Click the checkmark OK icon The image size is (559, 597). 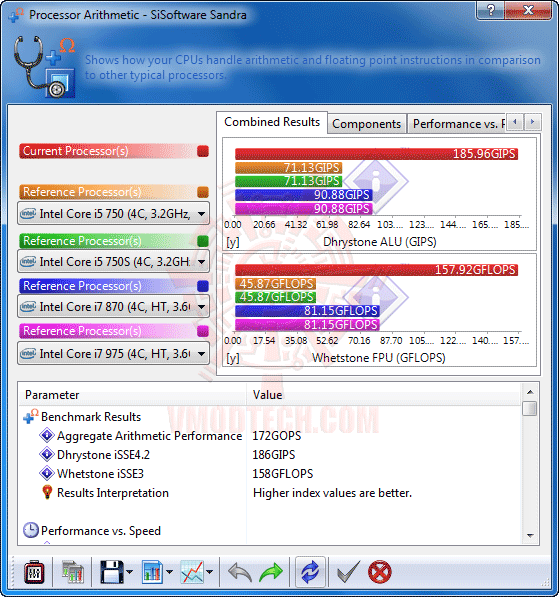(348, 572)
